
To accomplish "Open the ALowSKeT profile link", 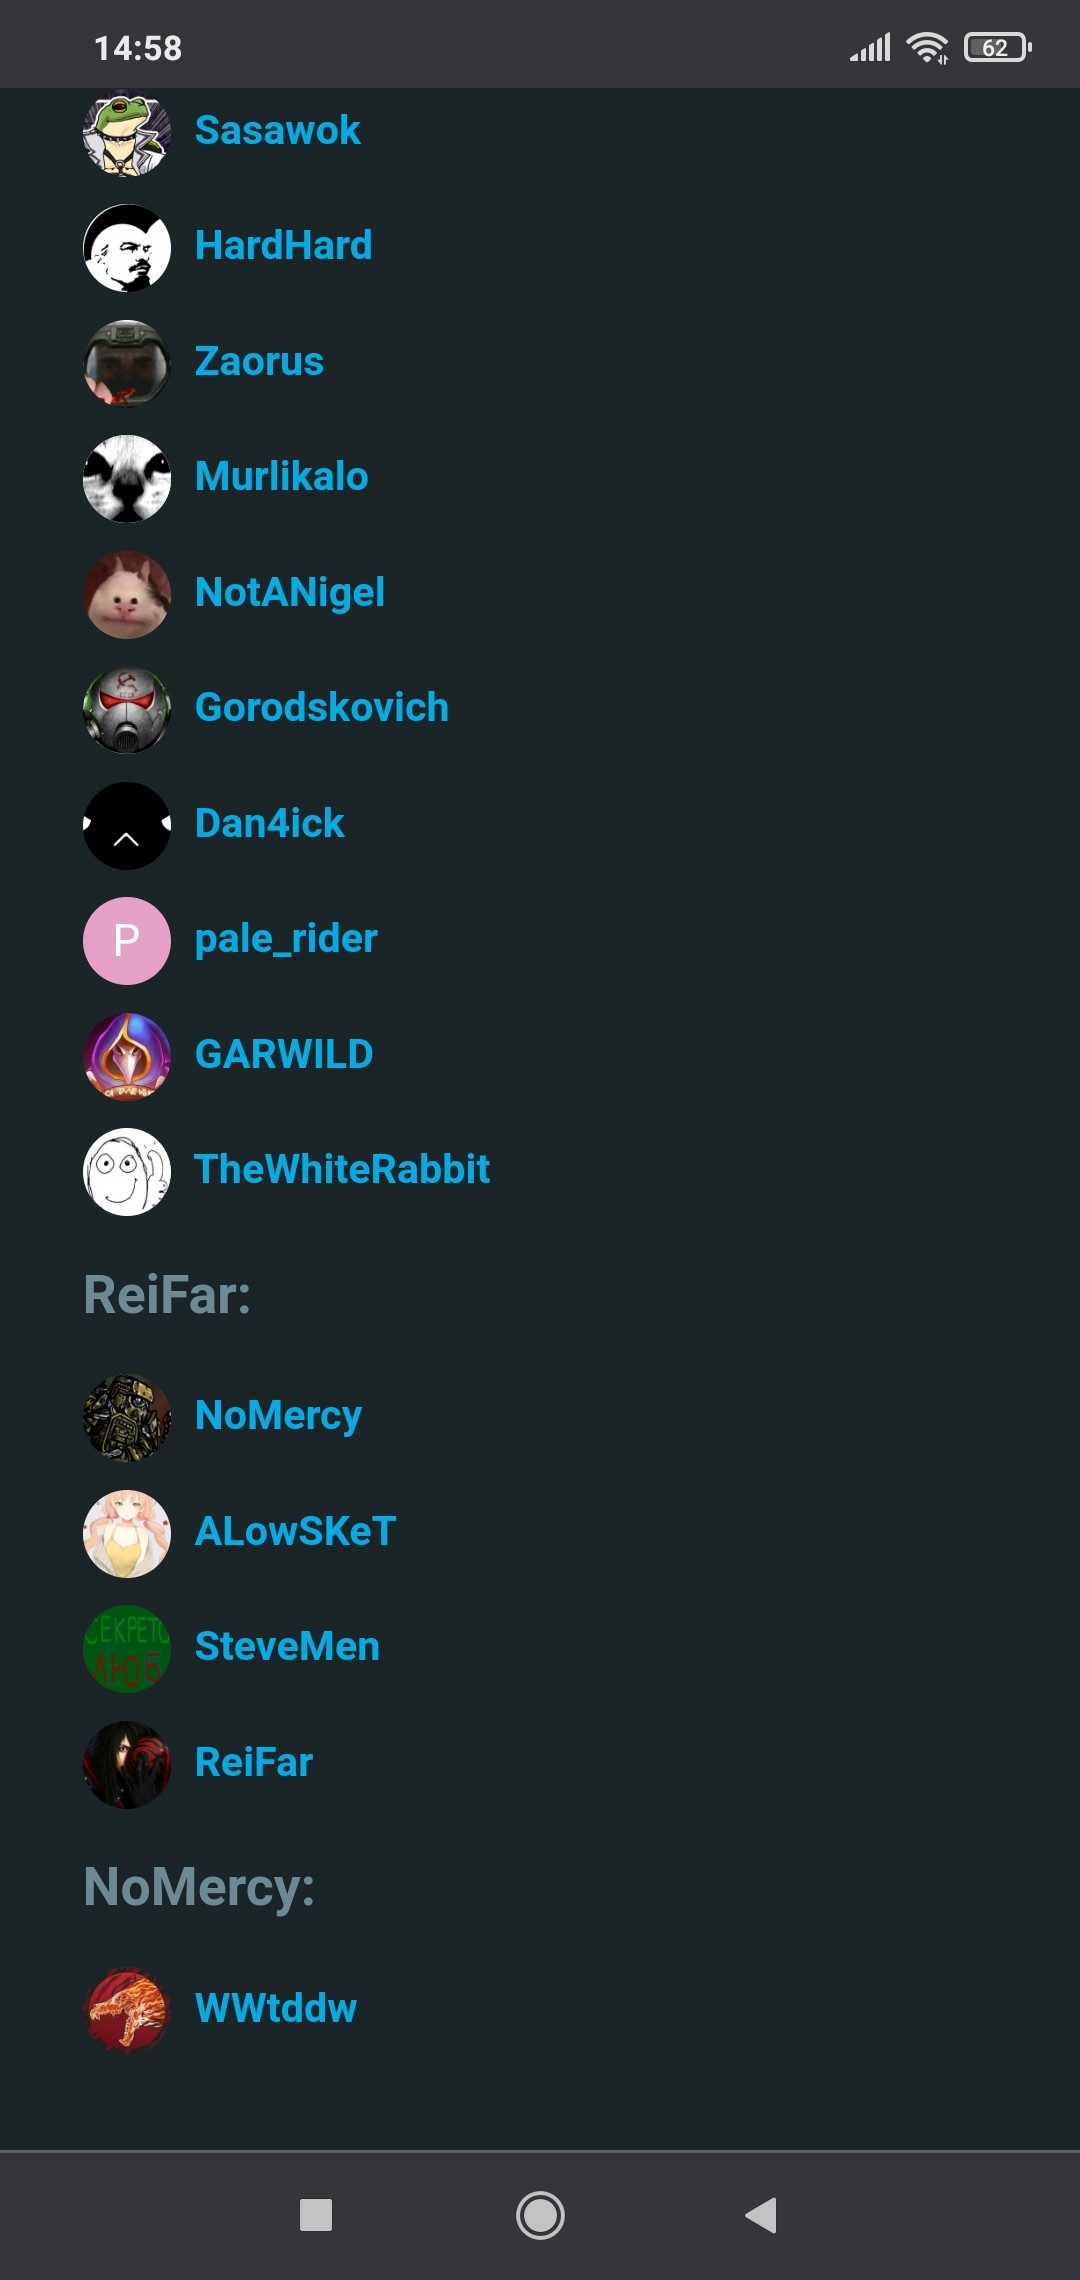I will coord(296,1531).
